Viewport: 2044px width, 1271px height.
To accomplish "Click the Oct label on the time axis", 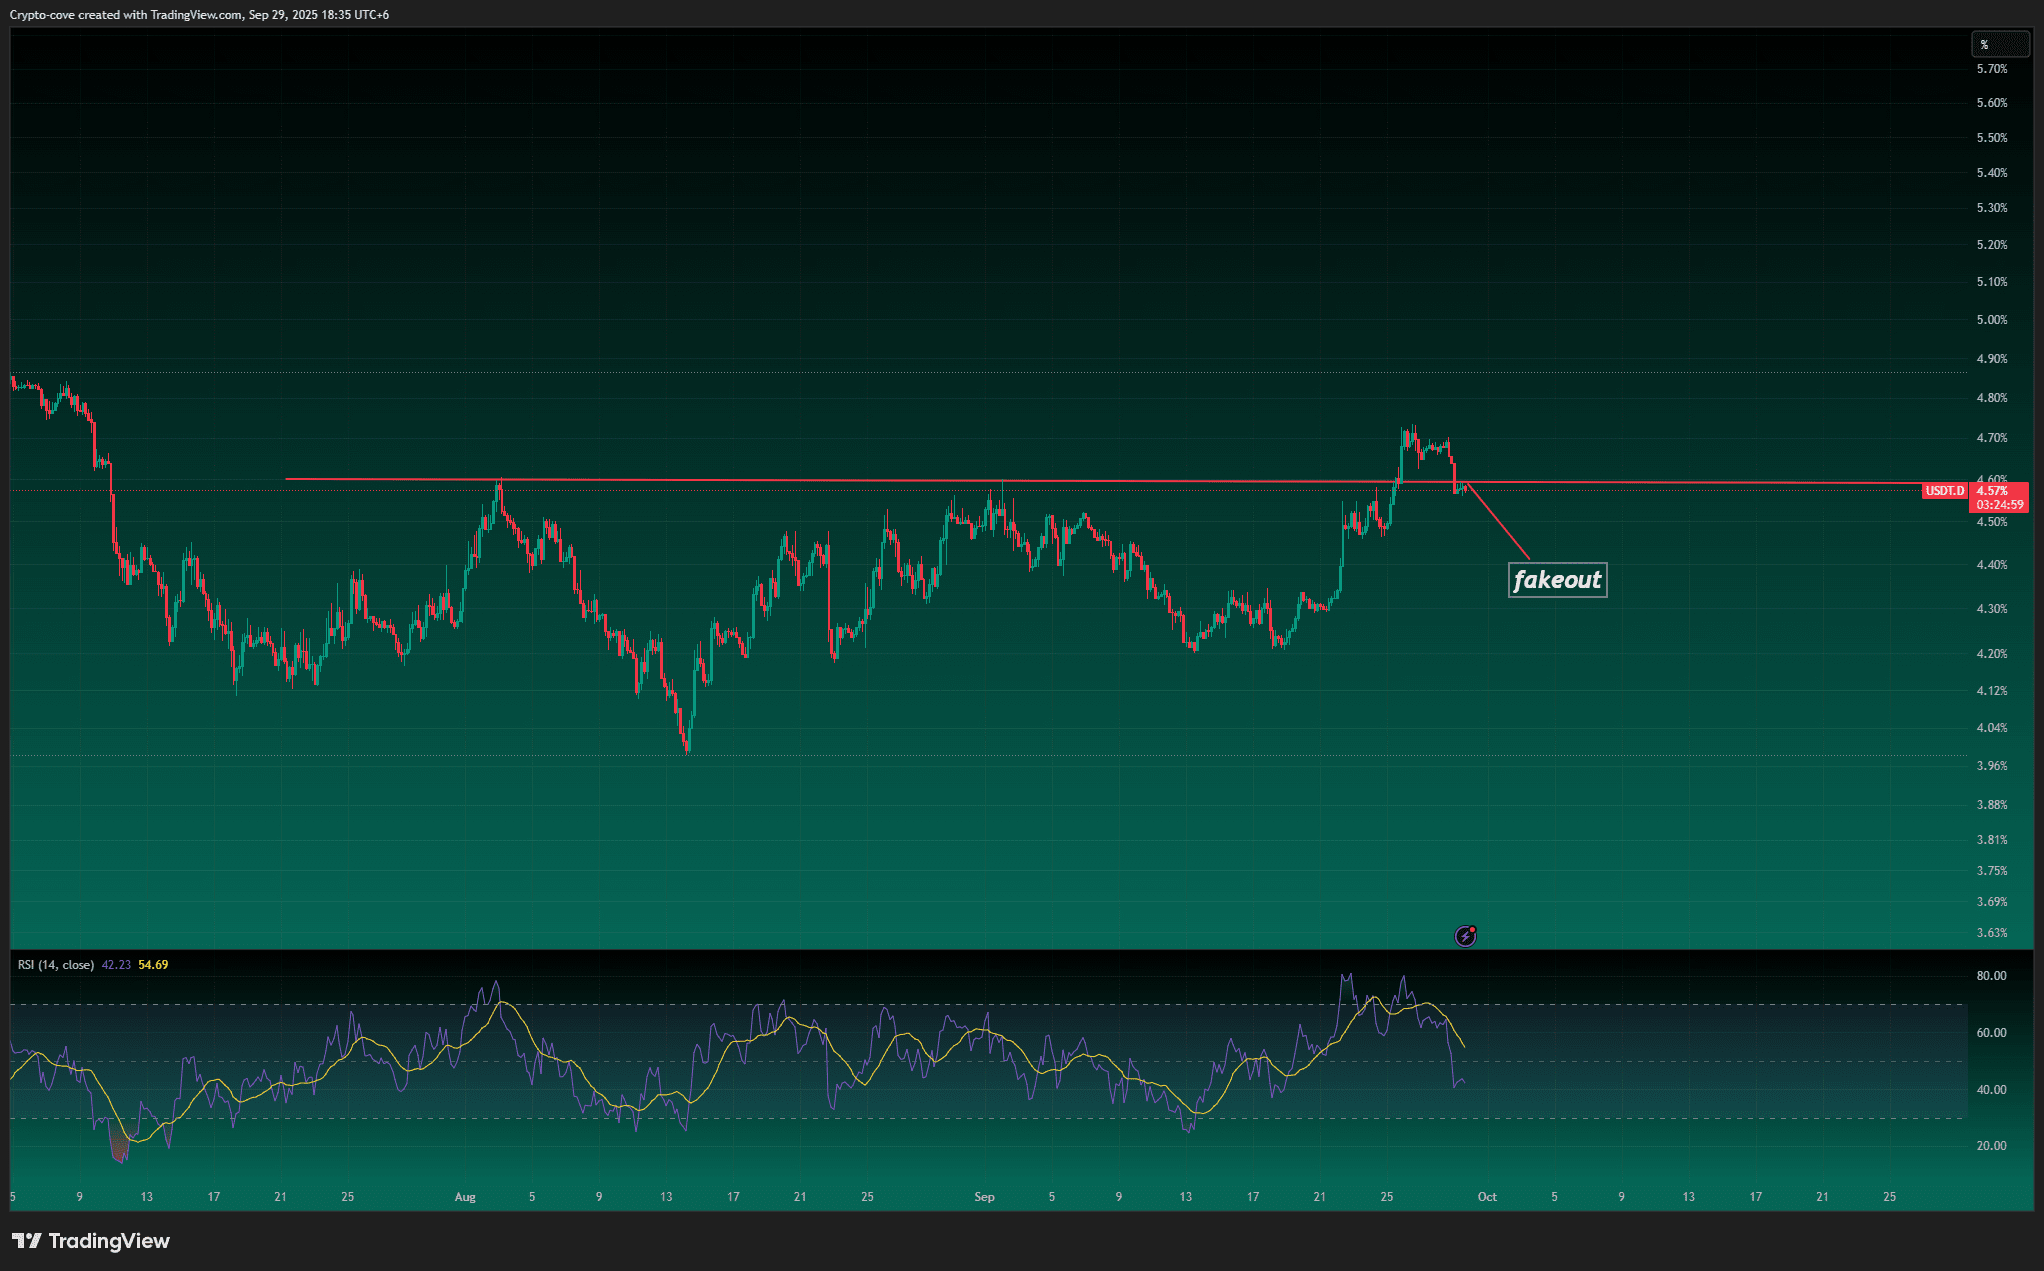I will click(1487, 1197).
